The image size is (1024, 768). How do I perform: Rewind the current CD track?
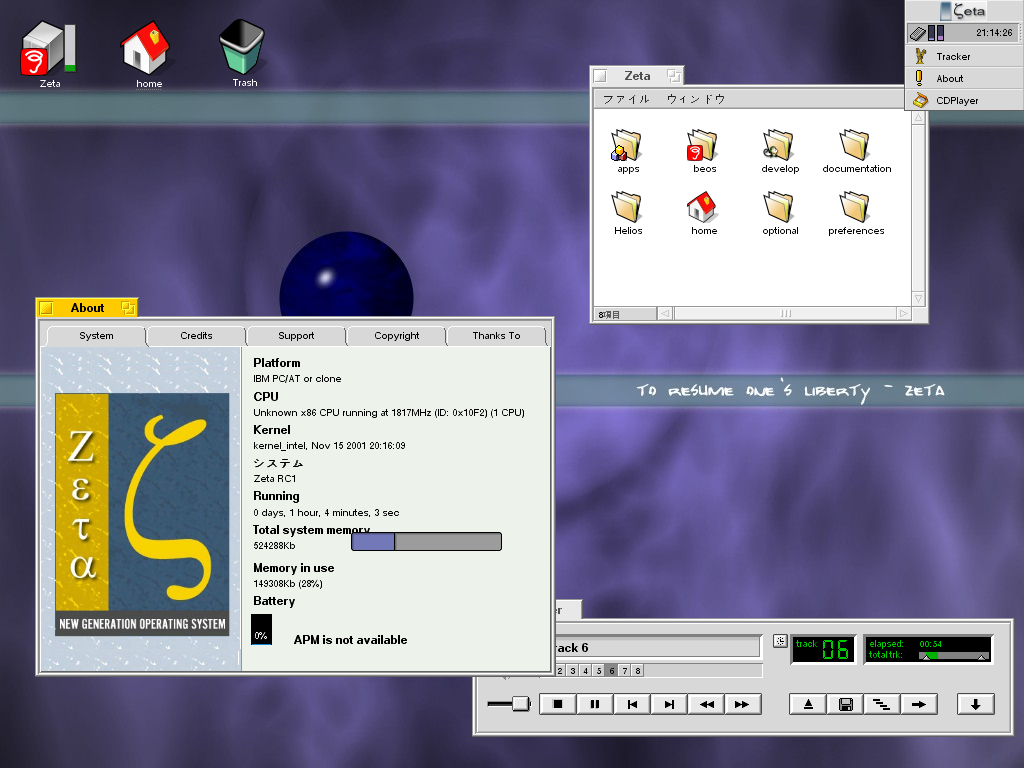(706, 704)
